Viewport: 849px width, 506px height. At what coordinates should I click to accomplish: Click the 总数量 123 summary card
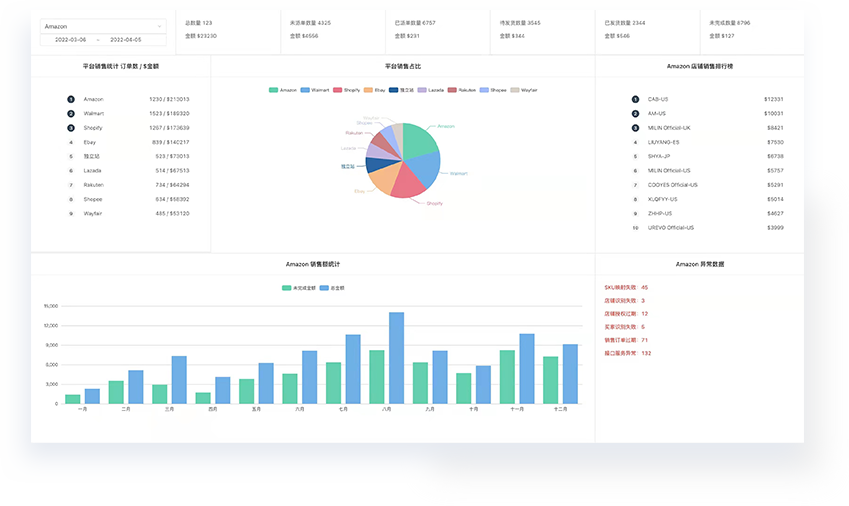coord(228,31)
